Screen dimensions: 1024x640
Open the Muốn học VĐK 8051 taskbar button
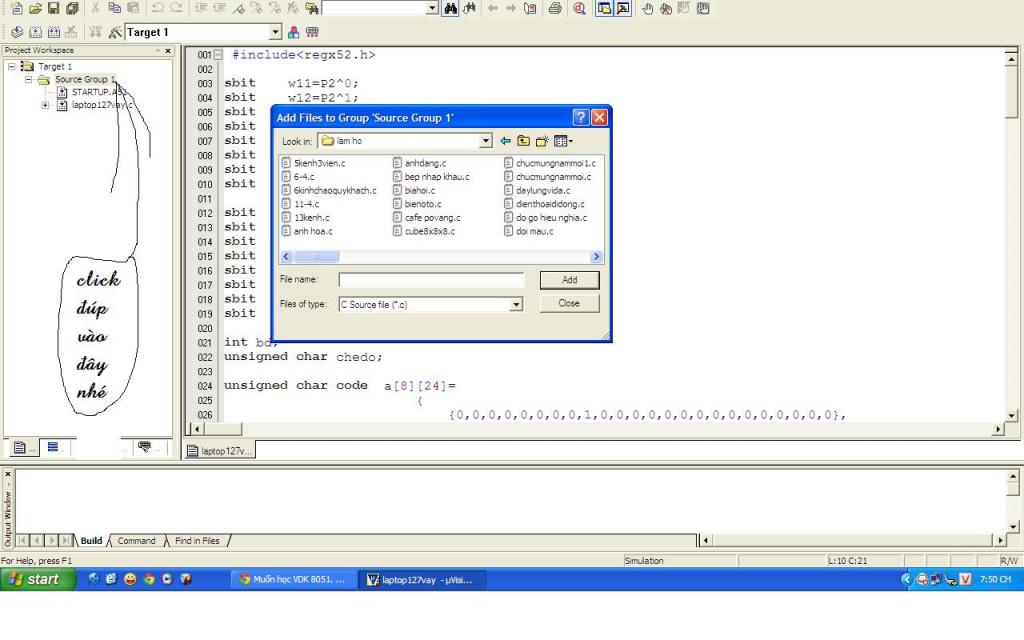click(x=293, y=579)
